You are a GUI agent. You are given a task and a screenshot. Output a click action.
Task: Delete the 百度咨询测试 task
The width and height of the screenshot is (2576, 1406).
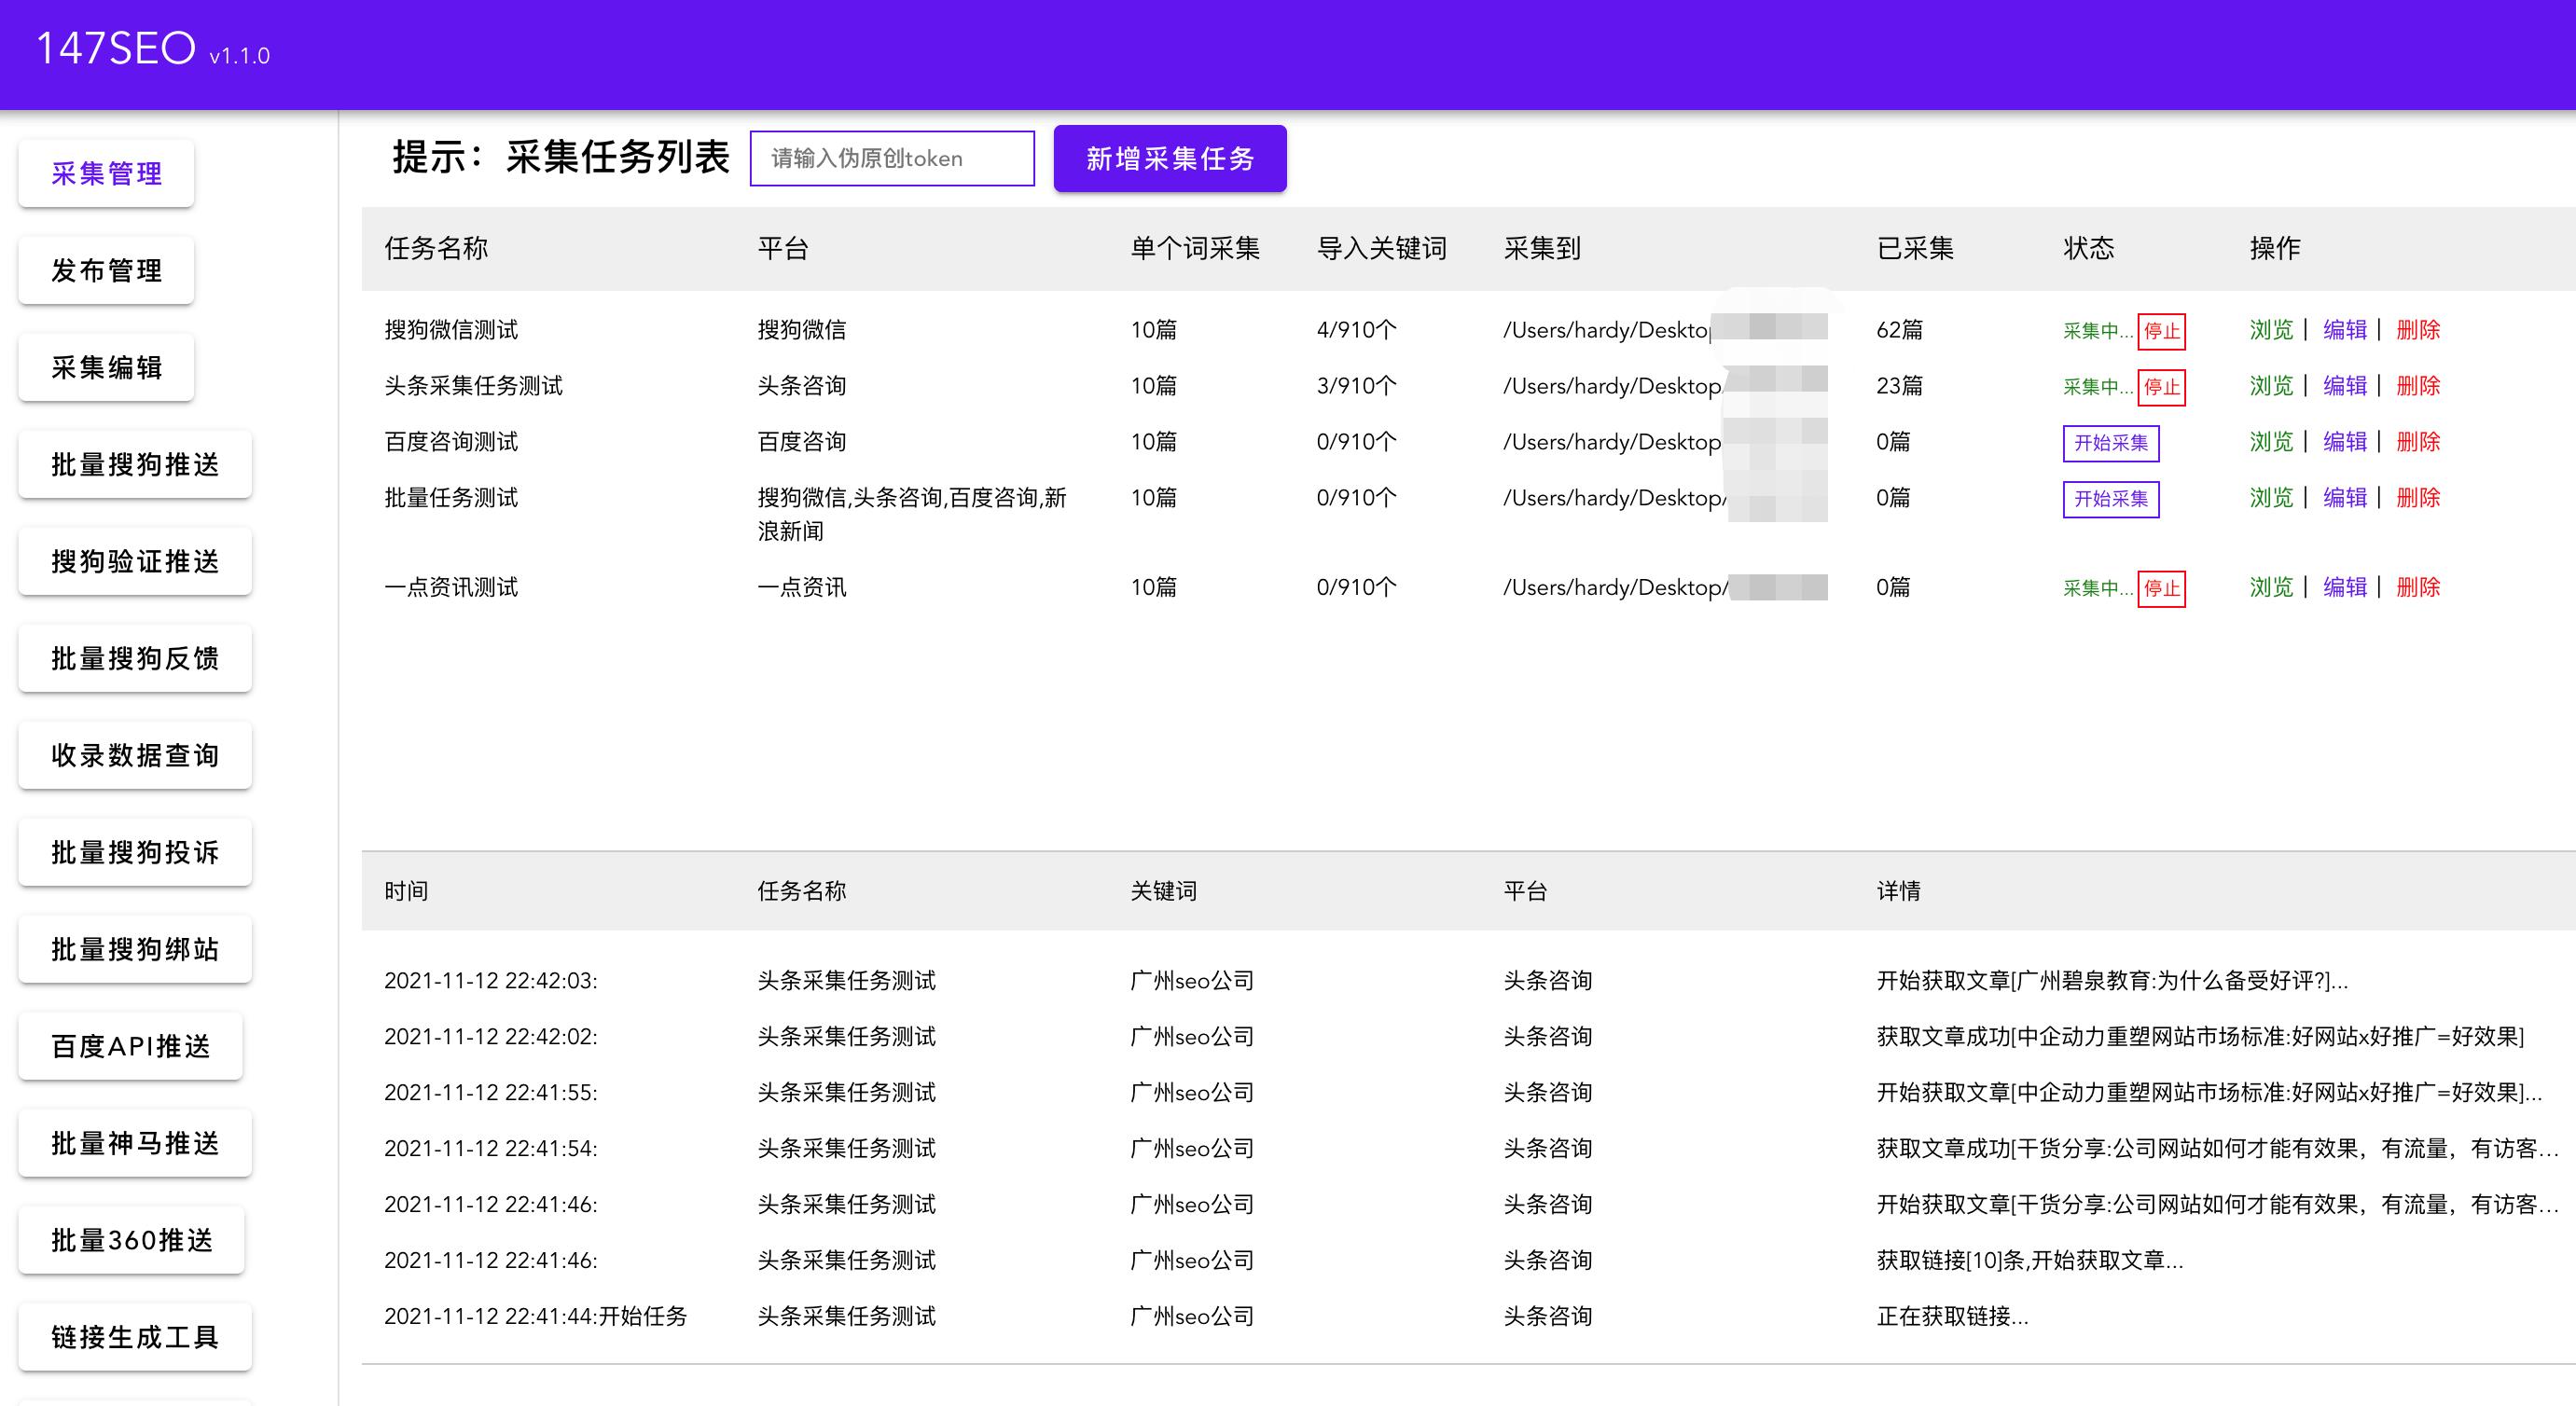point(2418,441)
